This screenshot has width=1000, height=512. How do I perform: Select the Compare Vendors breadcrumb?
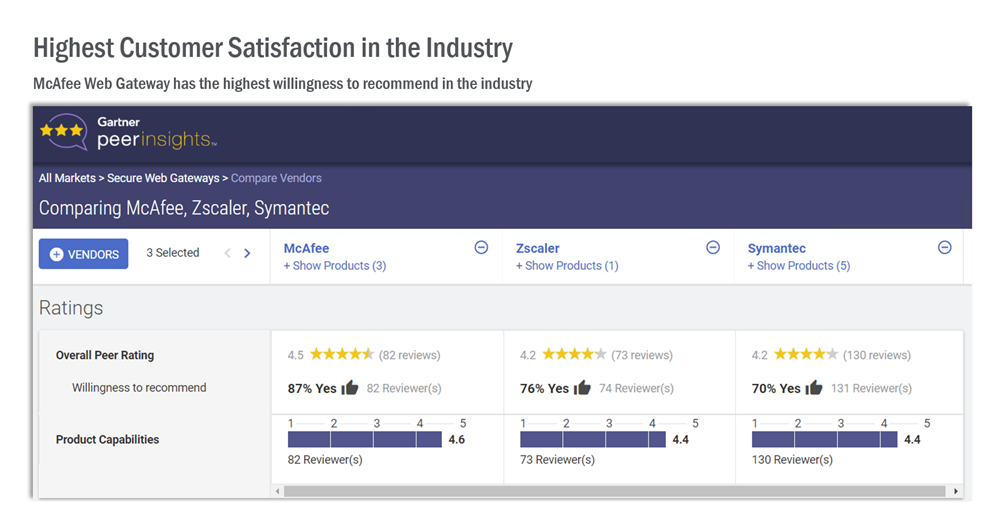[x=276, y=178]
